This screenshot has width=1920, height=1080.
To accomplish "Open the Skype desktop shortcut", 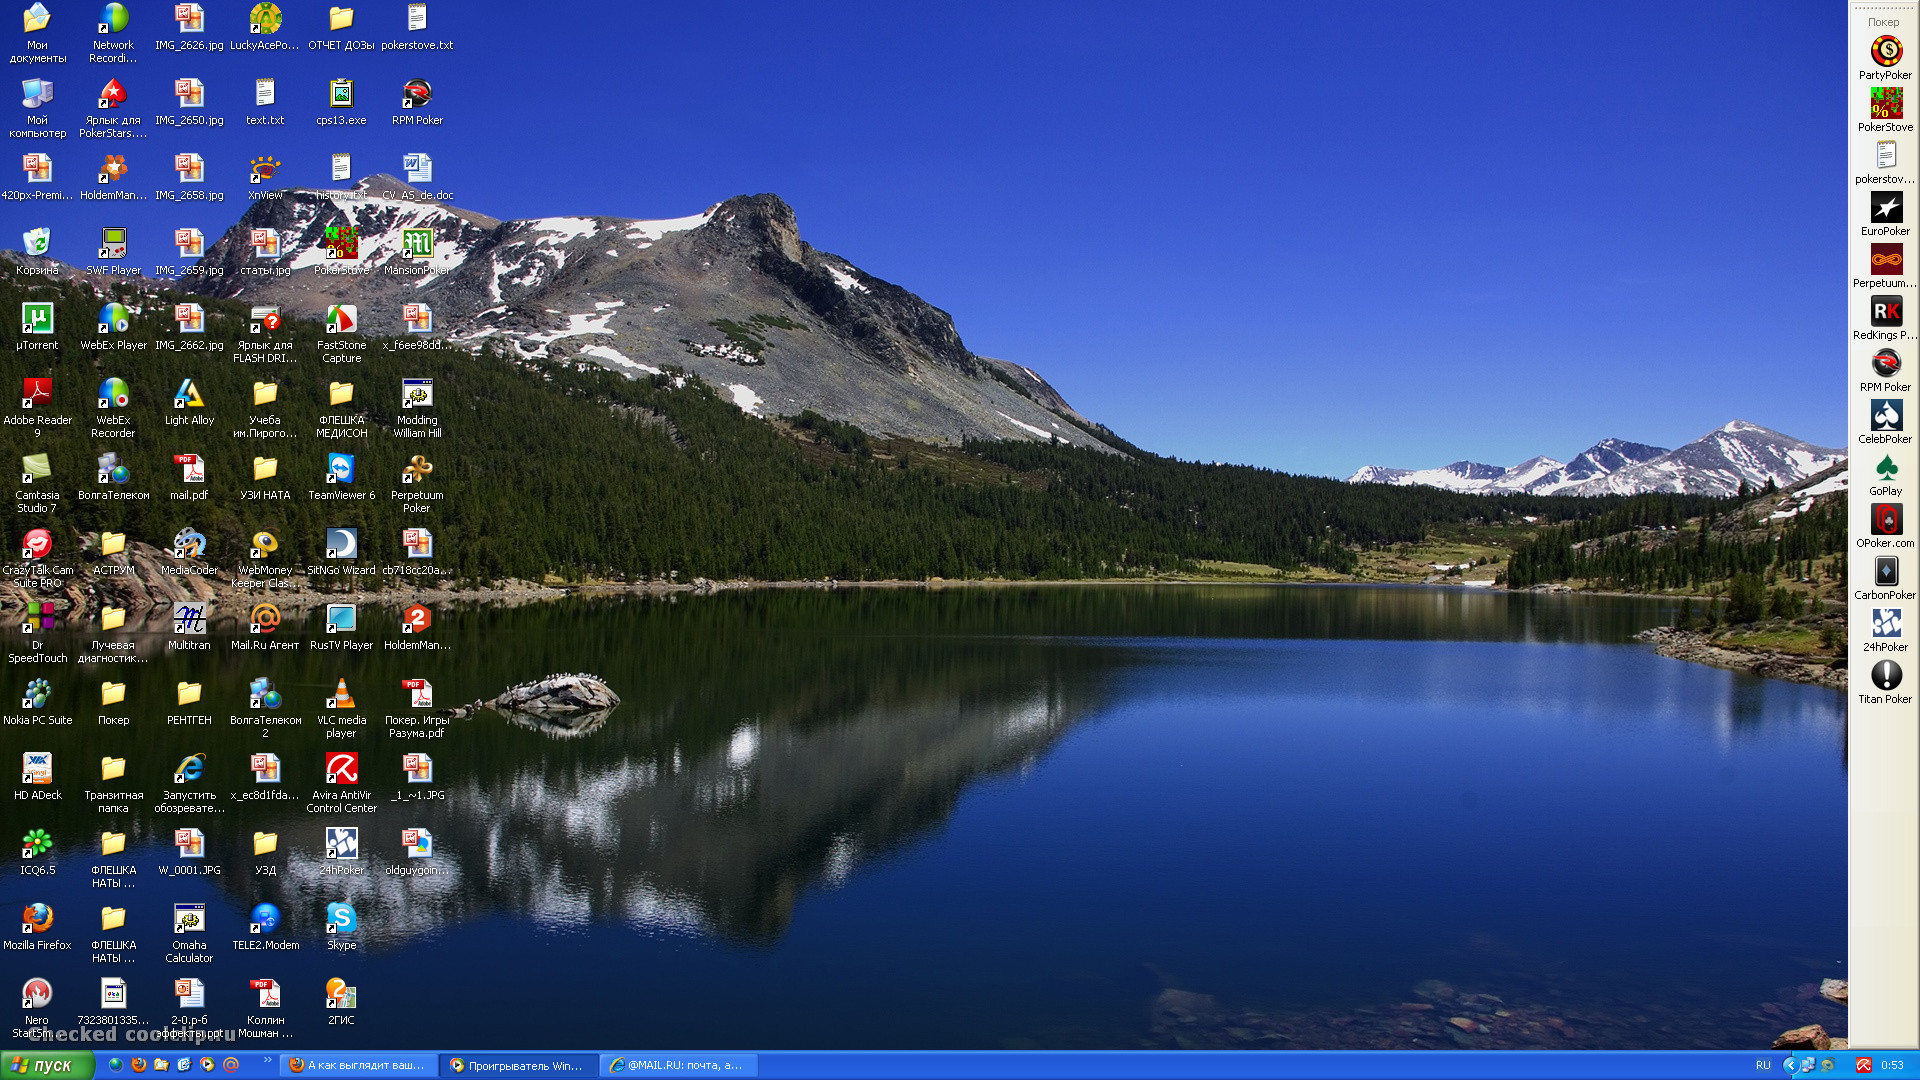I will (x=341, y=919).
